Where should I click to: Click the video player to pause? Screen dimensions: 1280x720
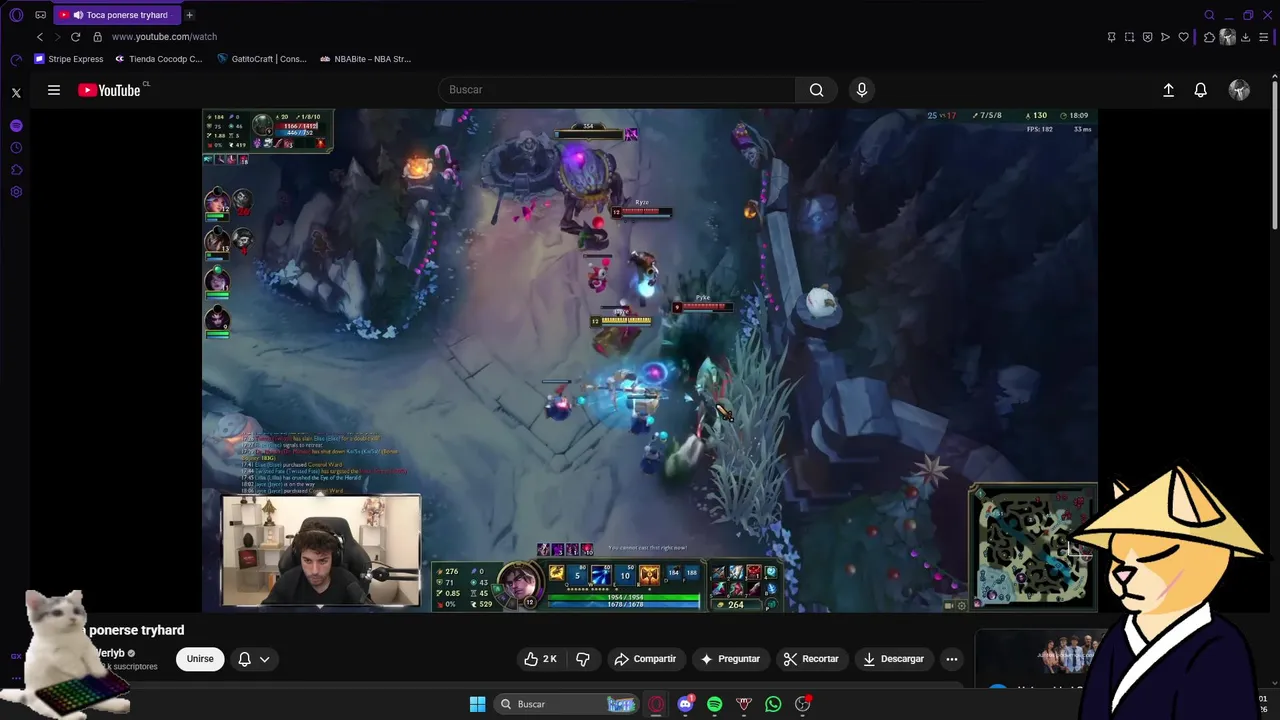click(650, 360)
